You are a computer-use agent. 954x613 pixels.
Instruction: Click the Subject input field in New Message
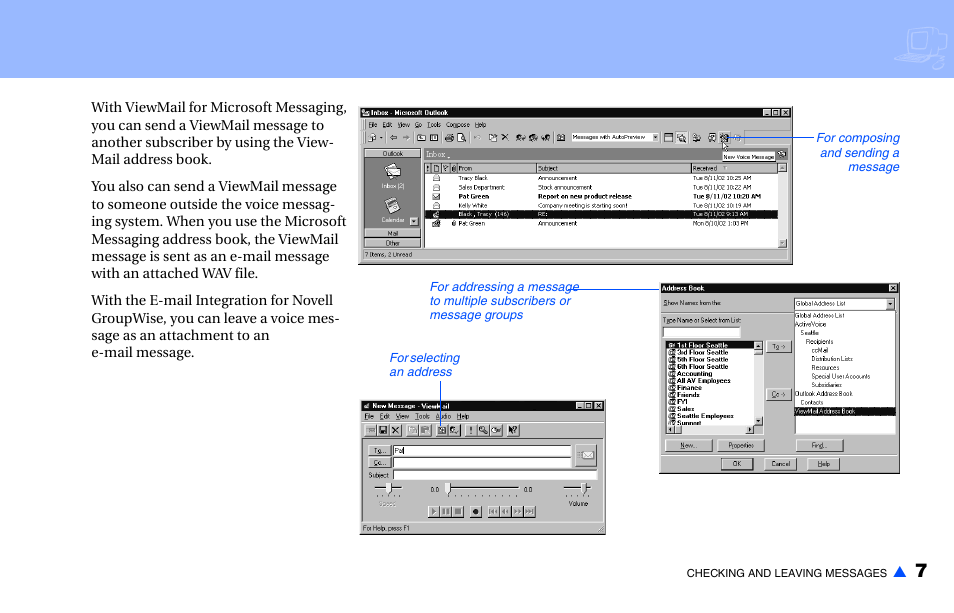click(x=495, y=475)
